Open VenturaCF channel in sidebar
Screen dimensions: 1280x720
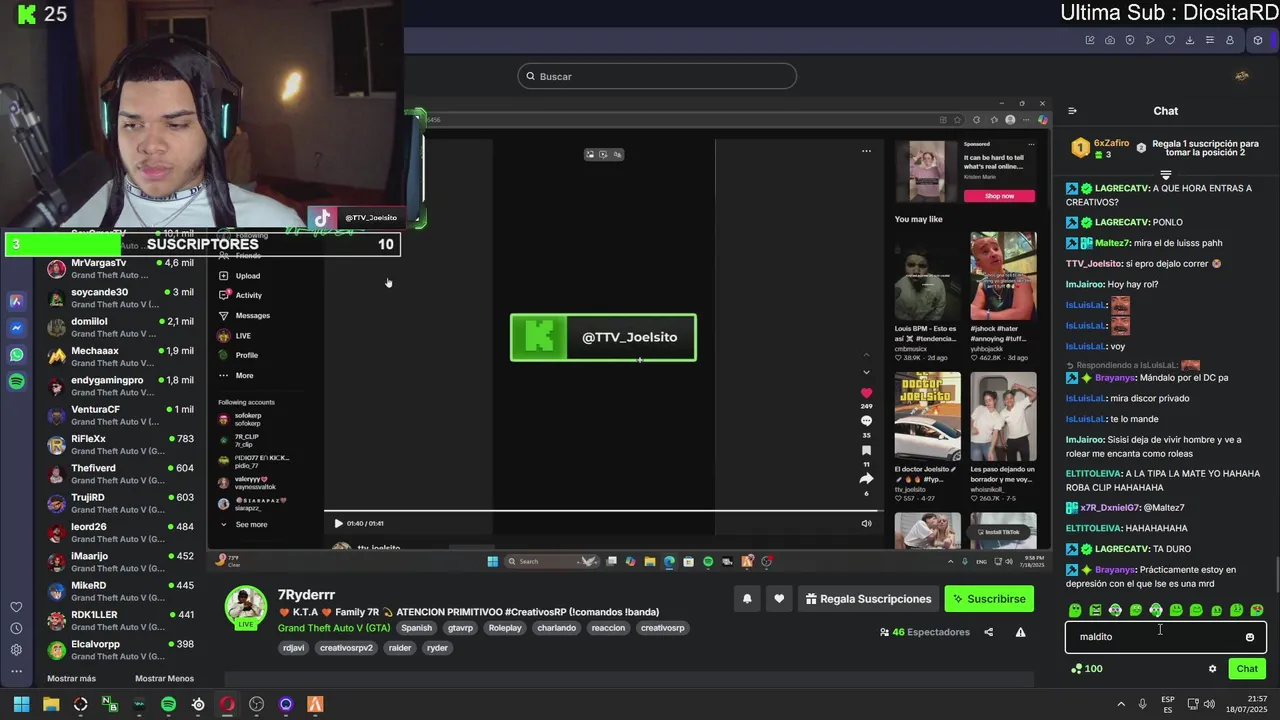coord(122,415)
